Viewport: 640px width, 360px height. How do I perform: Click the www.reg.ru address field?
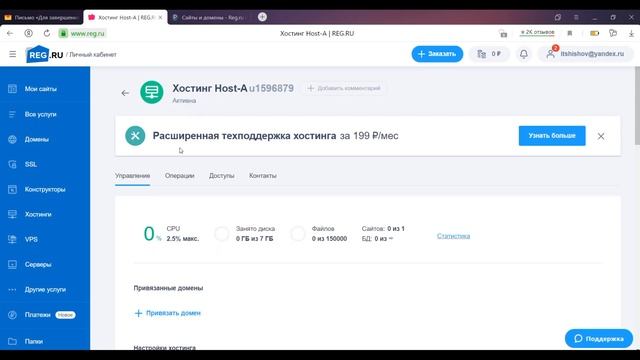[x=83, y=33]
